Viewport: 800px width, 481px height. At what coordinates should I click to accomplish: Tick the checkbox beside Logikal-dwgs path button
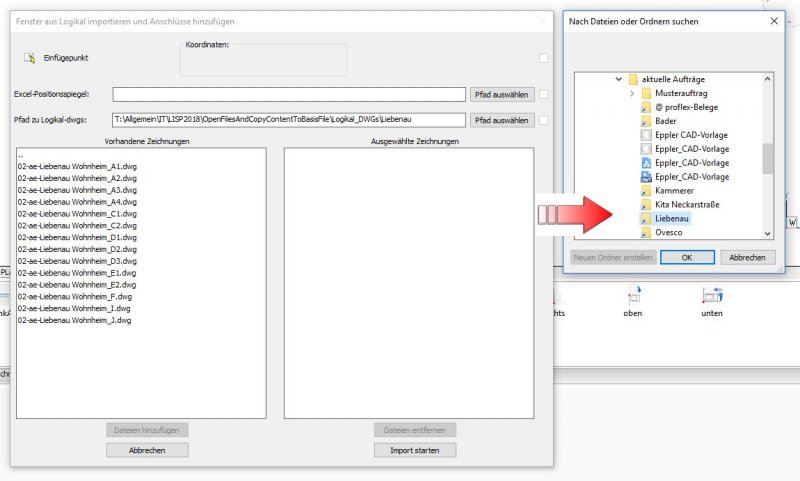(x=543, y=120)
